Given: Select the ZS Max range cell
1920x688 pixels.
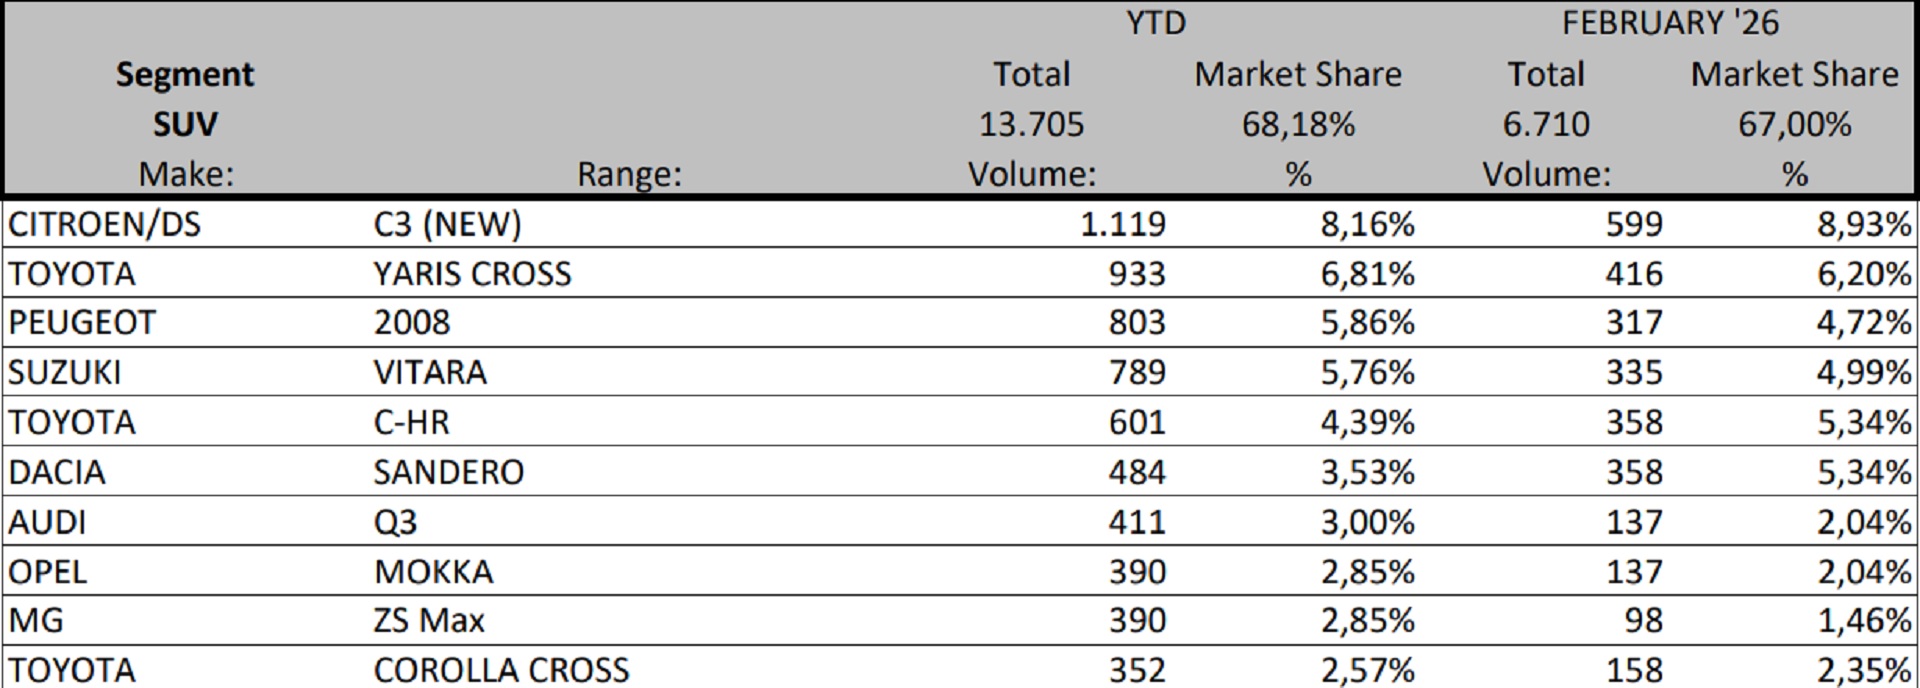Looking at the screenshot, I should pyautogui.click(x=429, y=620).
